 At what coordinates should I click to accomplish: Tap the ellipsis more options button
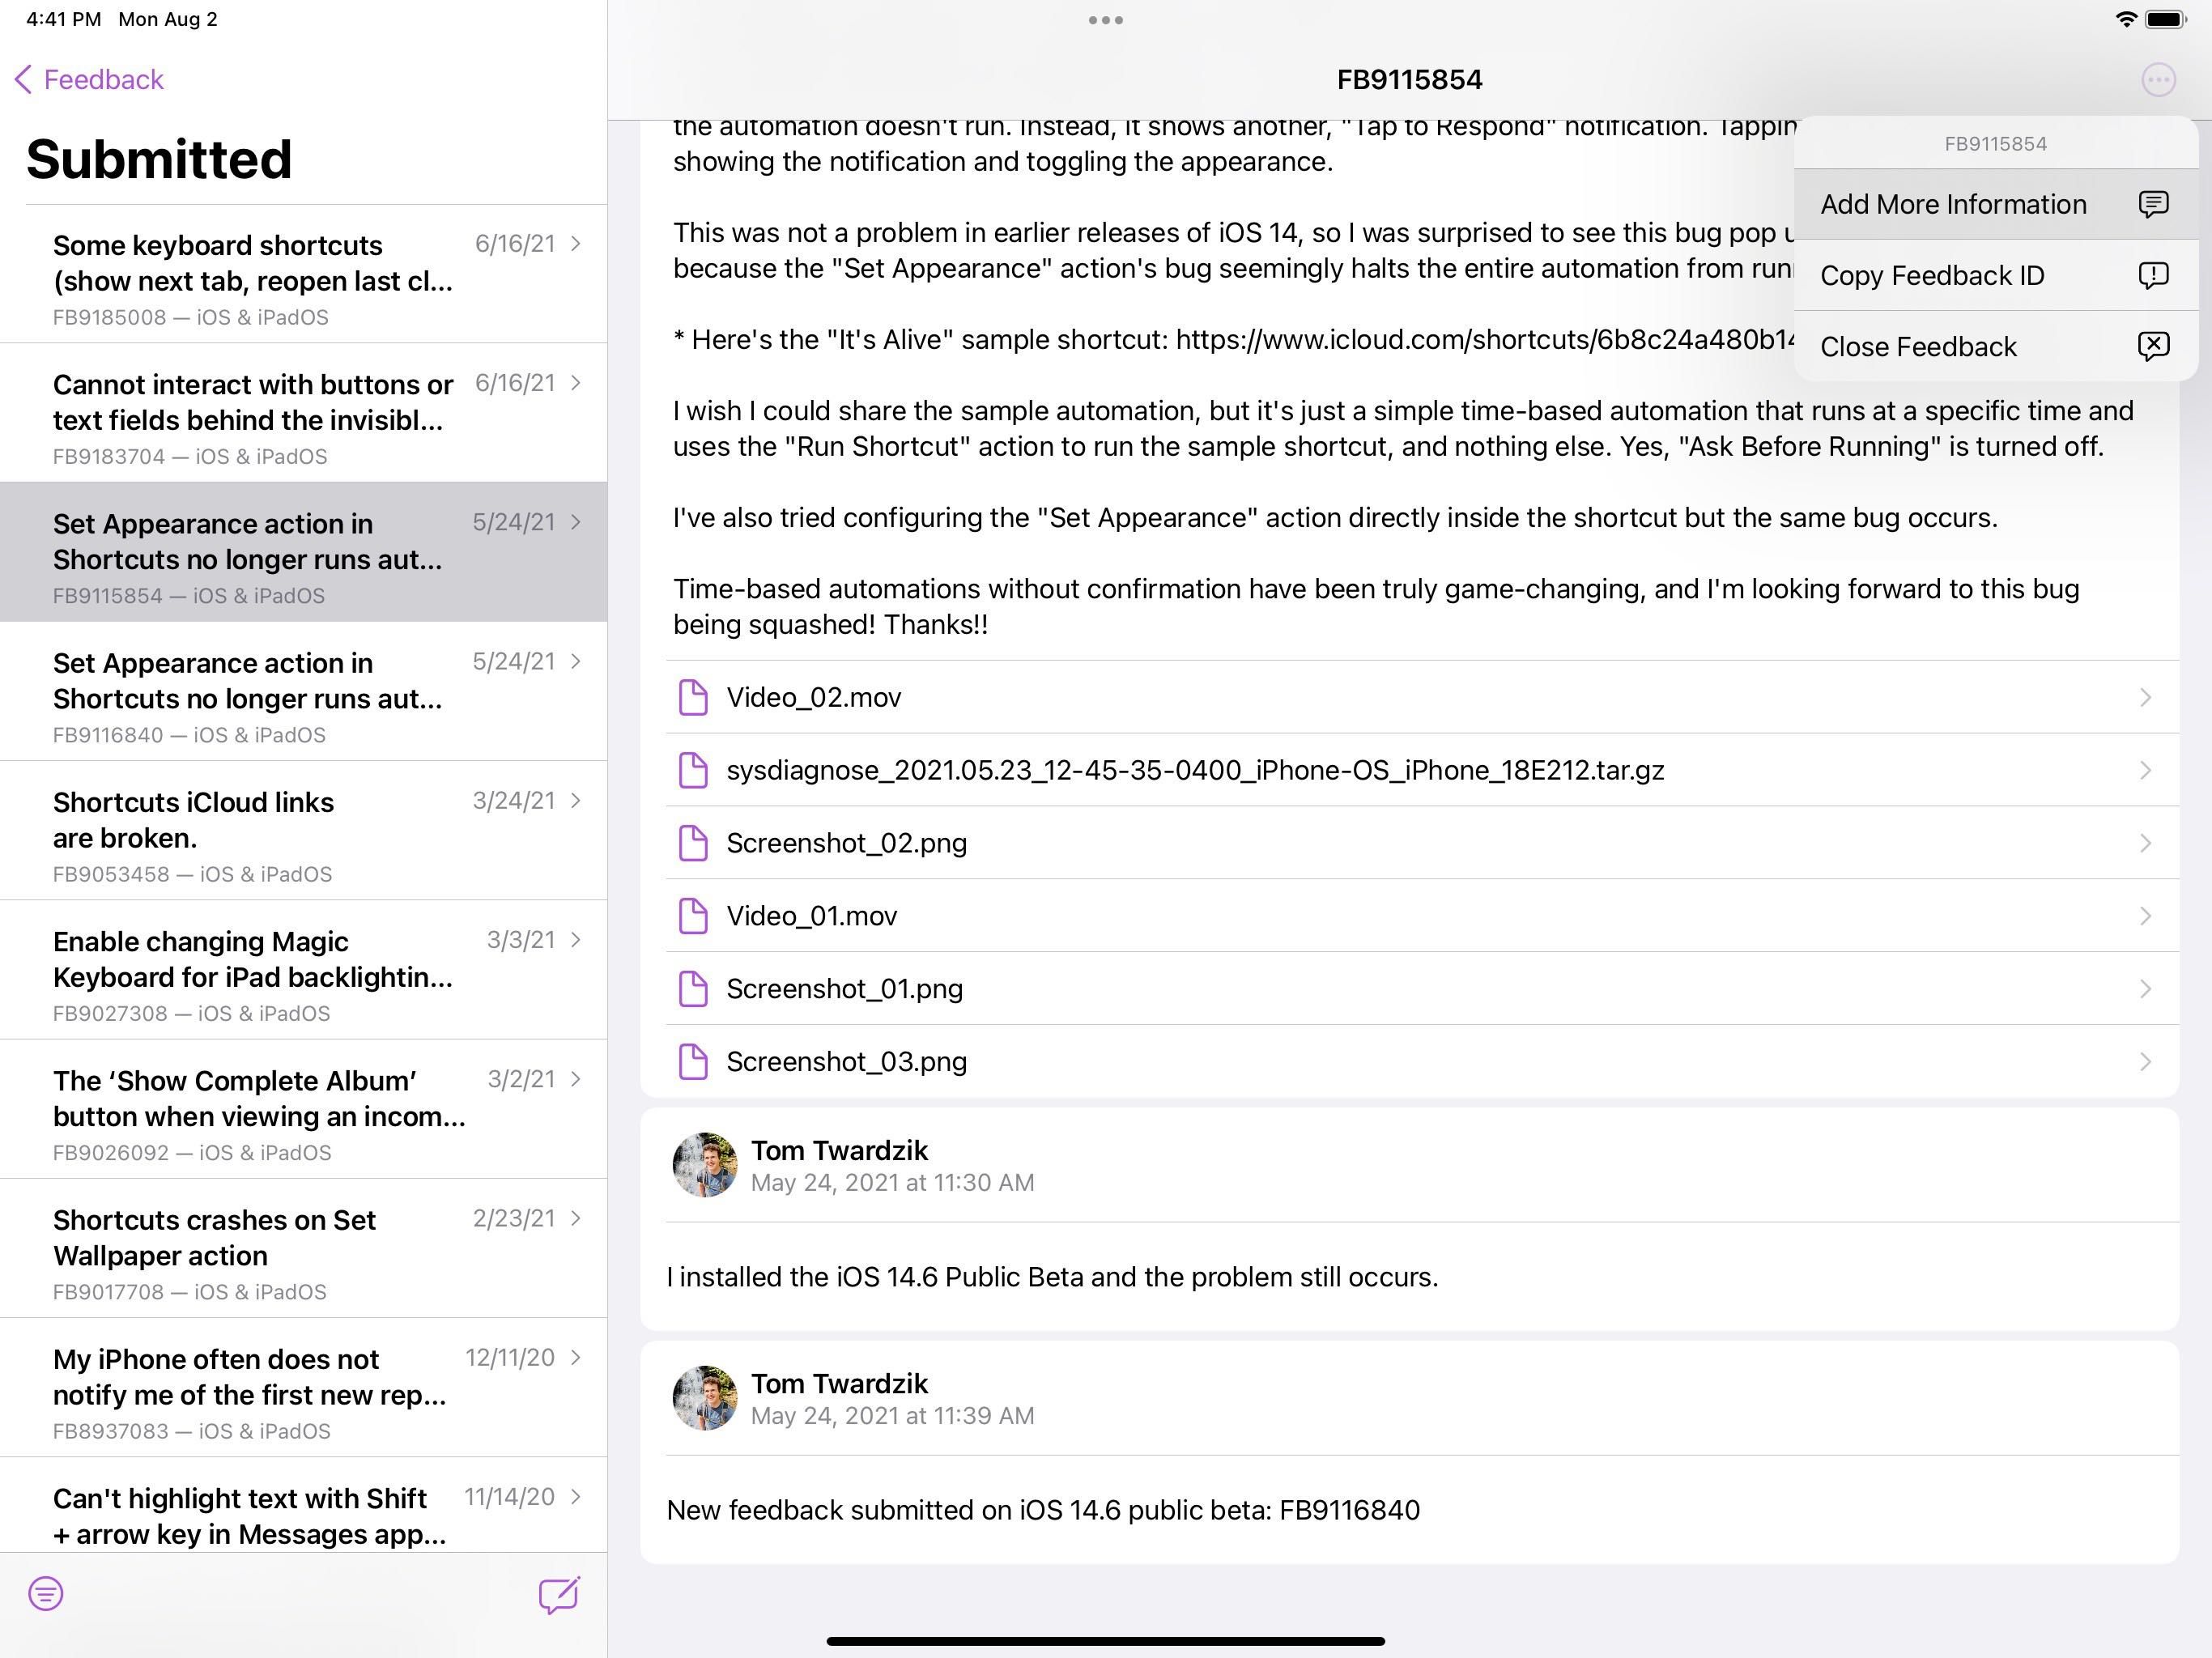point(2158,80)
